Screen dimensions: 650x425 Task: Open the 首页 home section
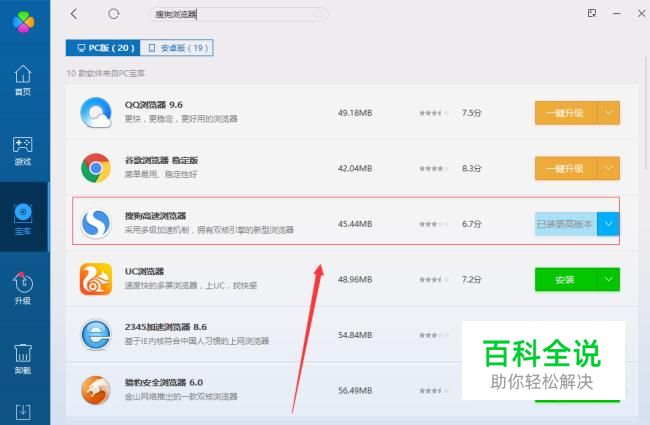(23, 80)
